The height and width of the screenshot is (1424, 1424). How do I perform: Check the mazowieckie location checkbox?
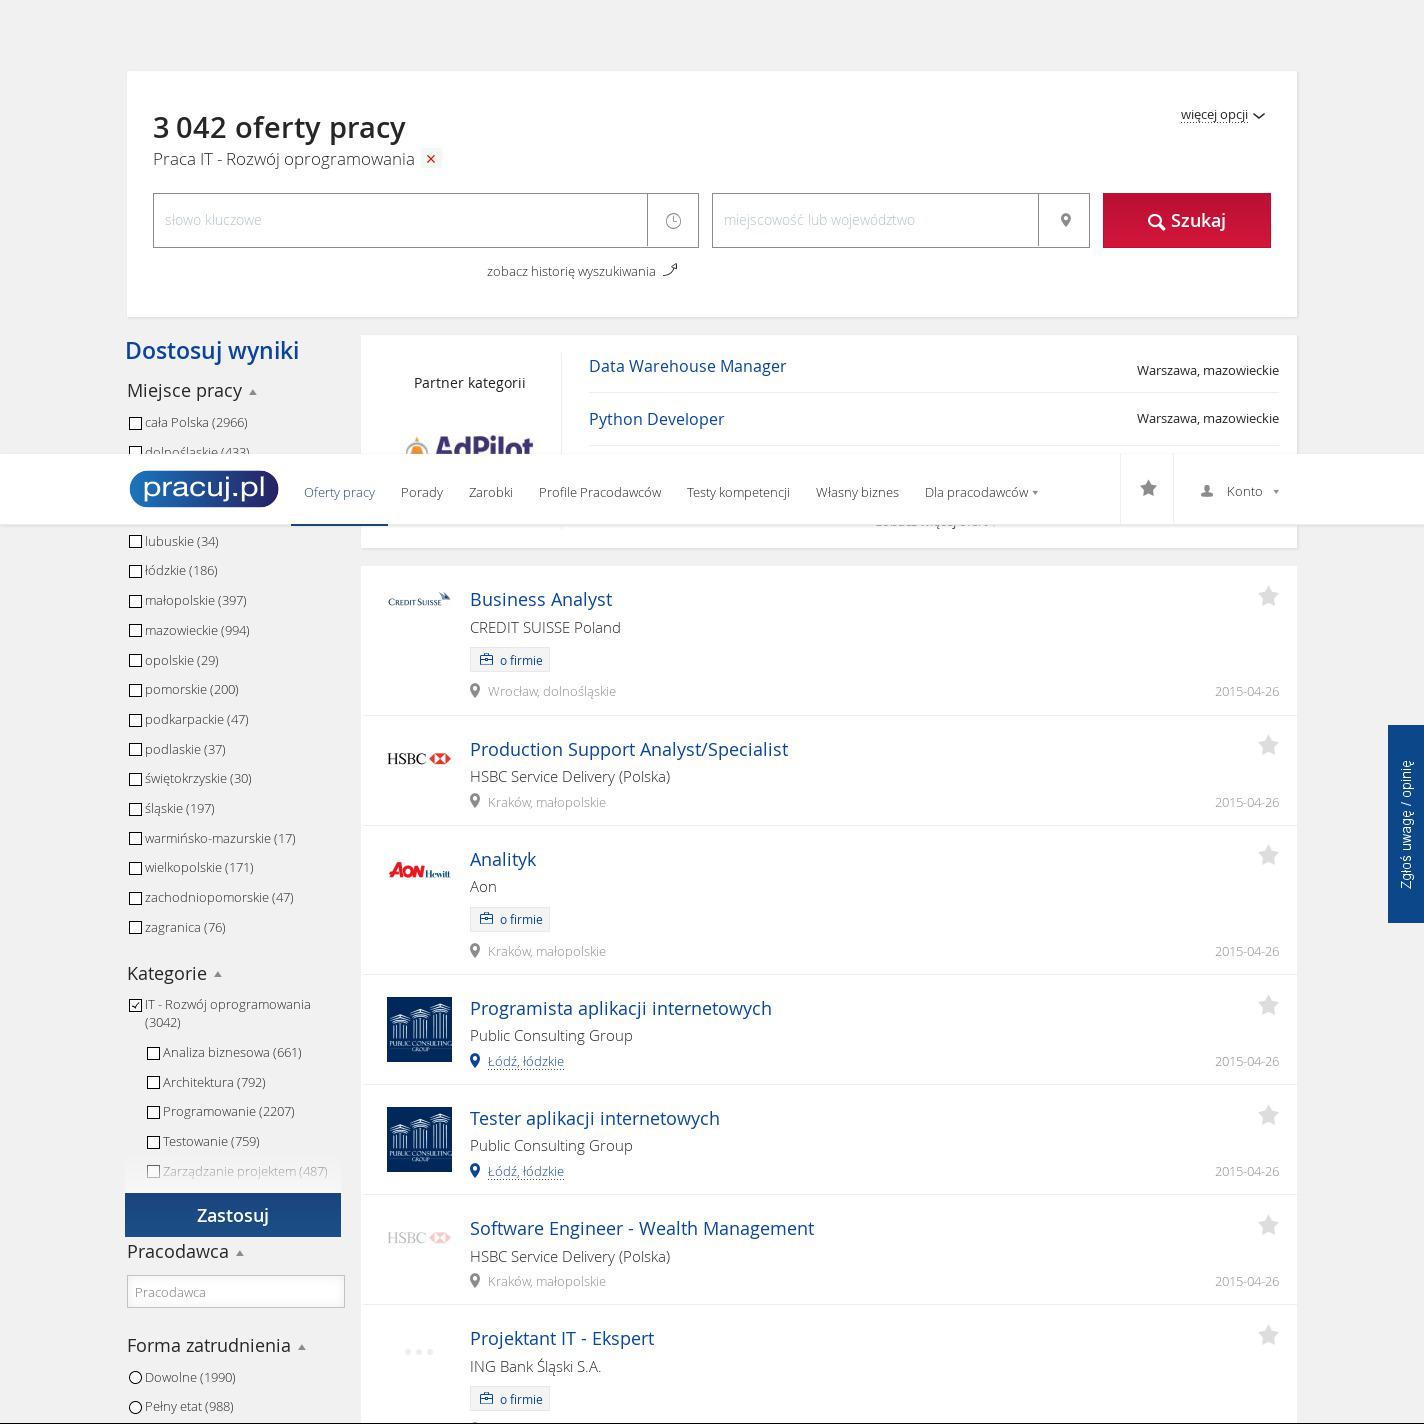[135, 631]
